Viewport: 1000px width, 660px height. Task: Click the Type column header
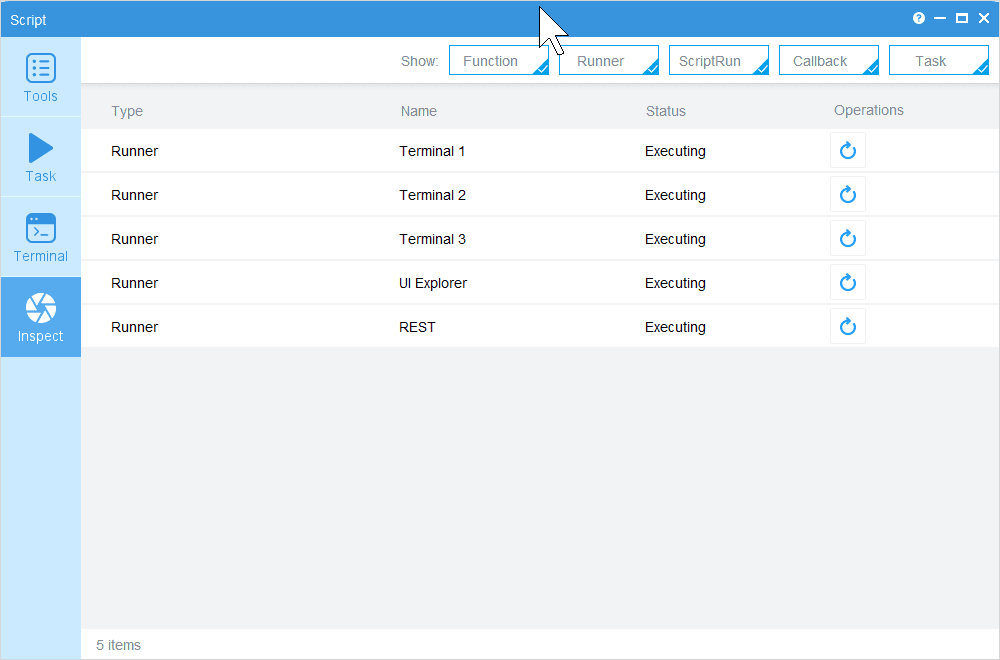tap(127, 111)
